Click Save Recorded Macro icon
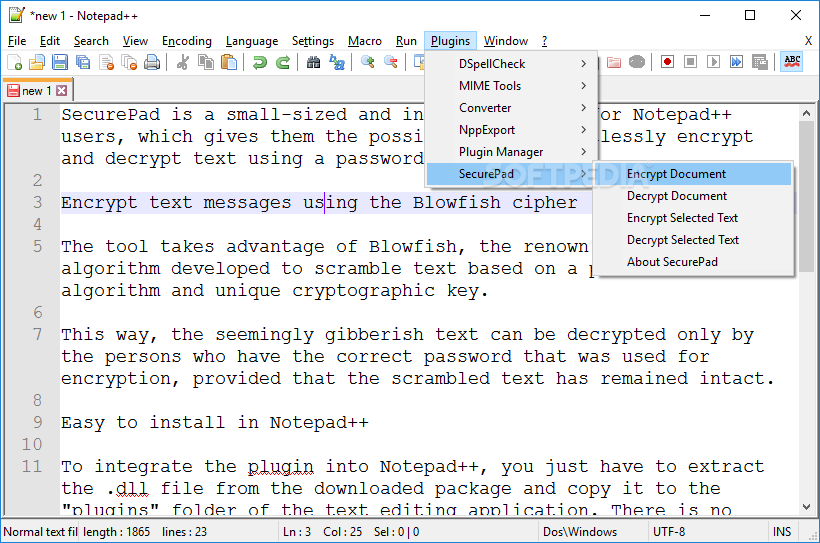 [759, 62]
